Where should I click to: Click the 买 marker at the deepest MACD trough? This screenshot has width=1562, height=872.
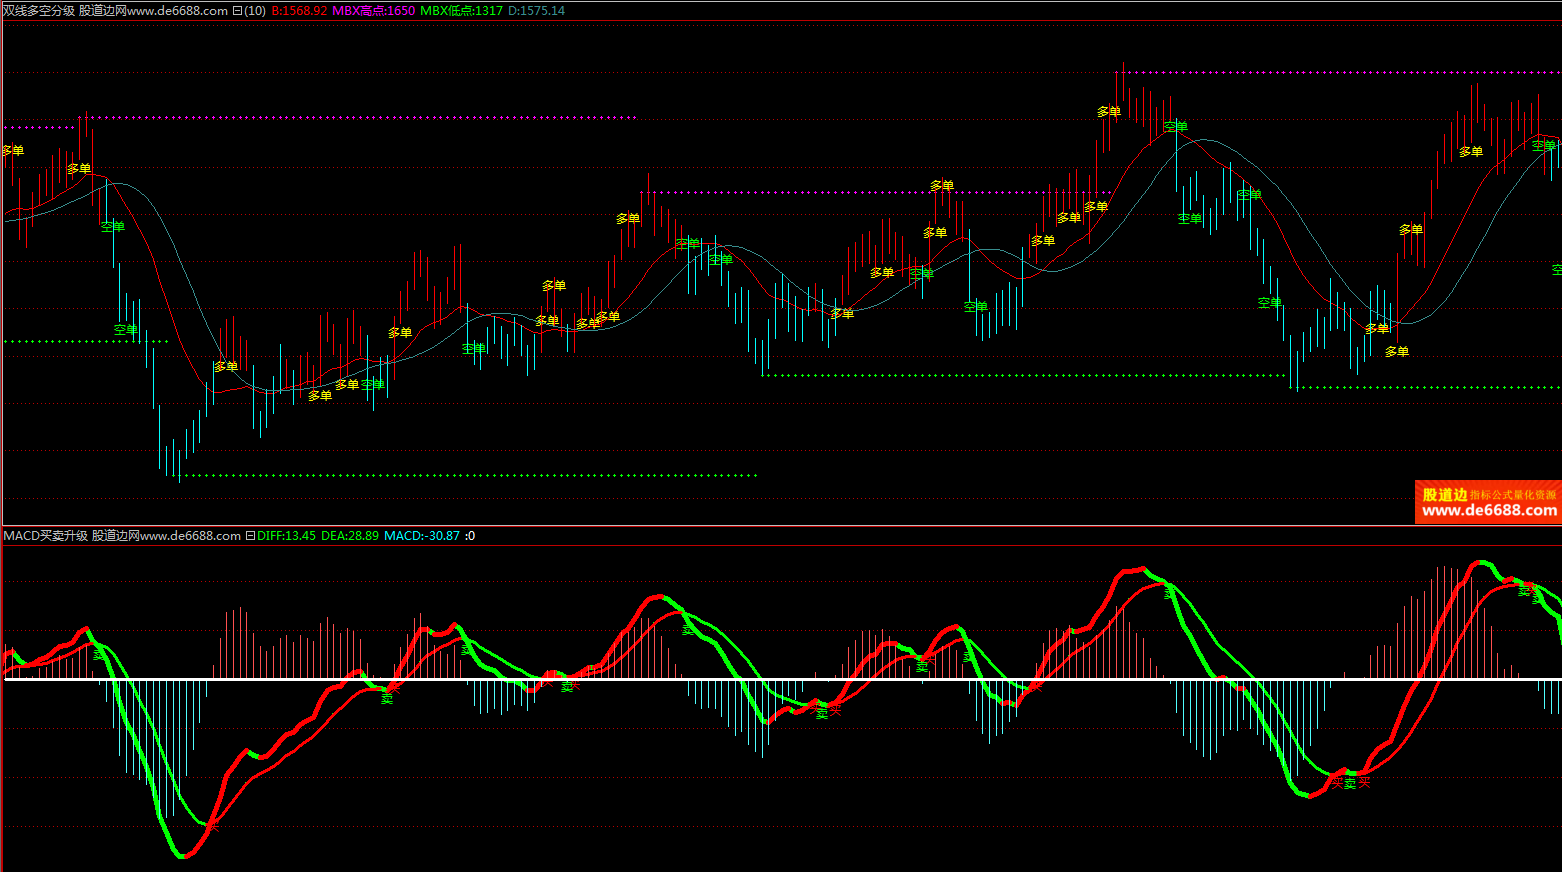tap(212, 825)
